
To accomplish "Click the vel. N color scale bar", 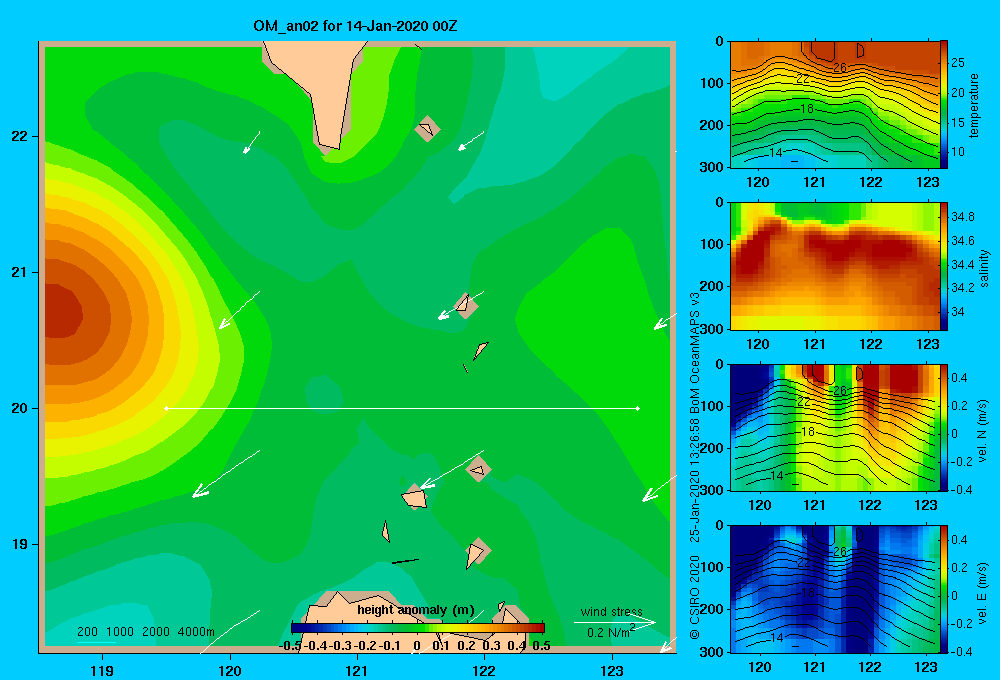I will click(x=944, y=427).
